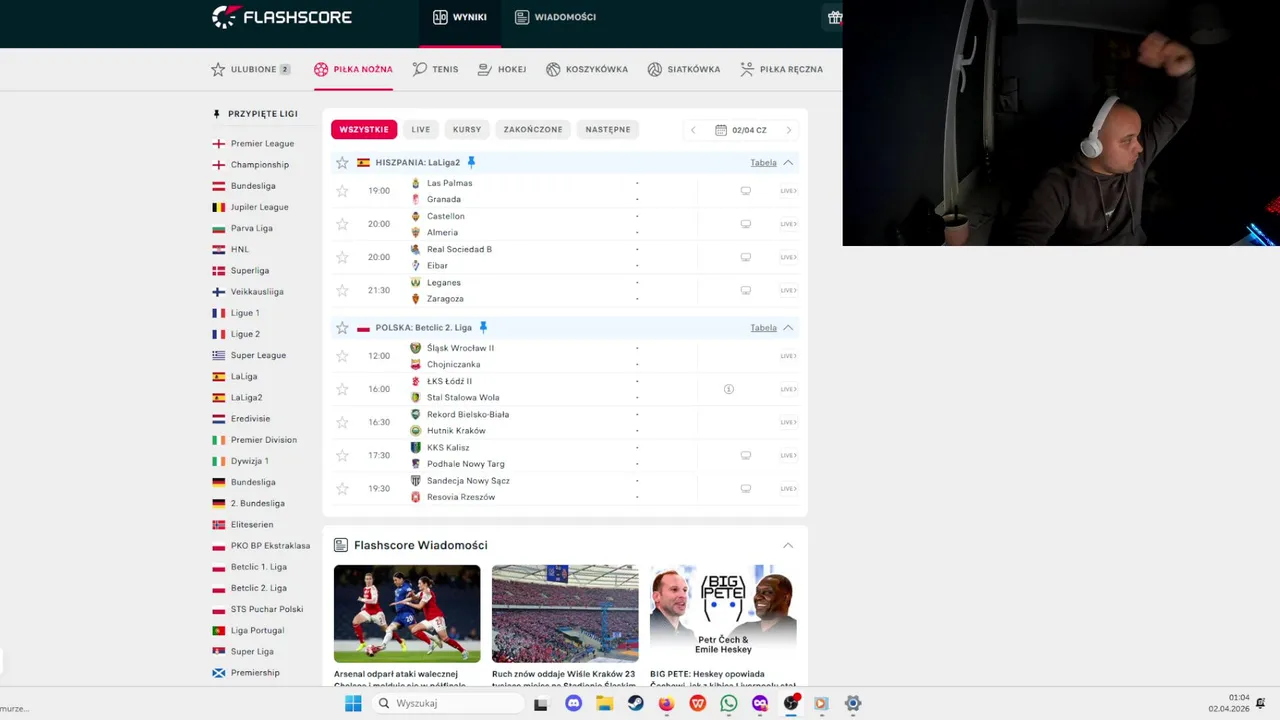Filter matches by Następne
The image size is (1280, 720).
608,129
